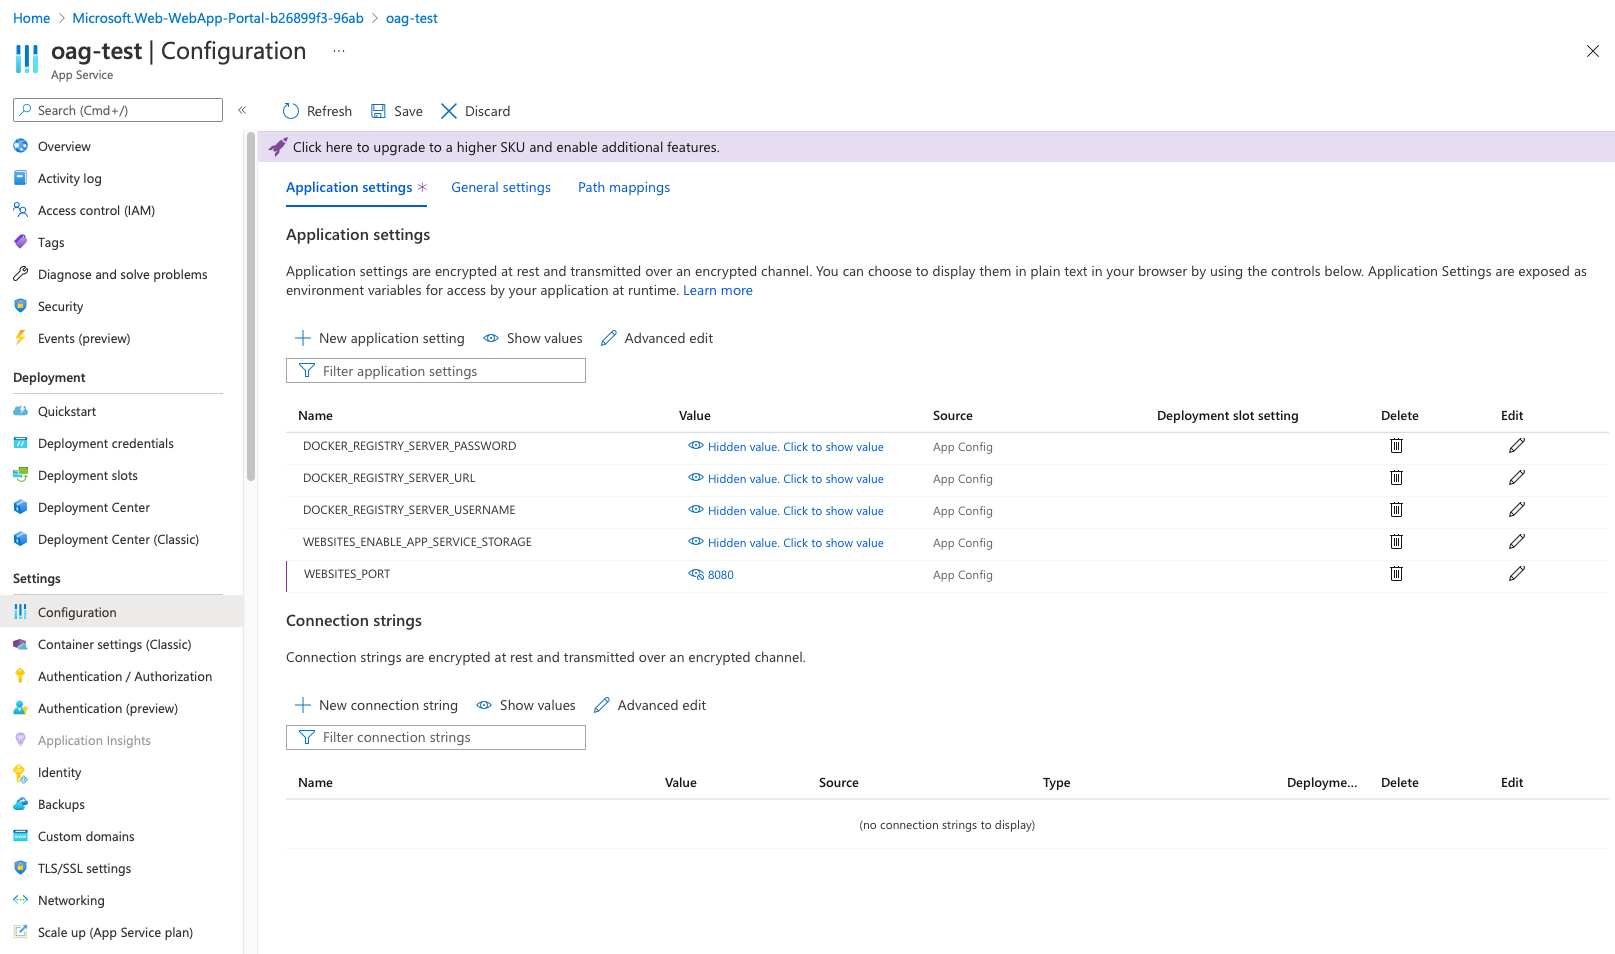Collapse the left sidebar menu
Screen dimensions: 1615x954
click(x=242, y=110)
